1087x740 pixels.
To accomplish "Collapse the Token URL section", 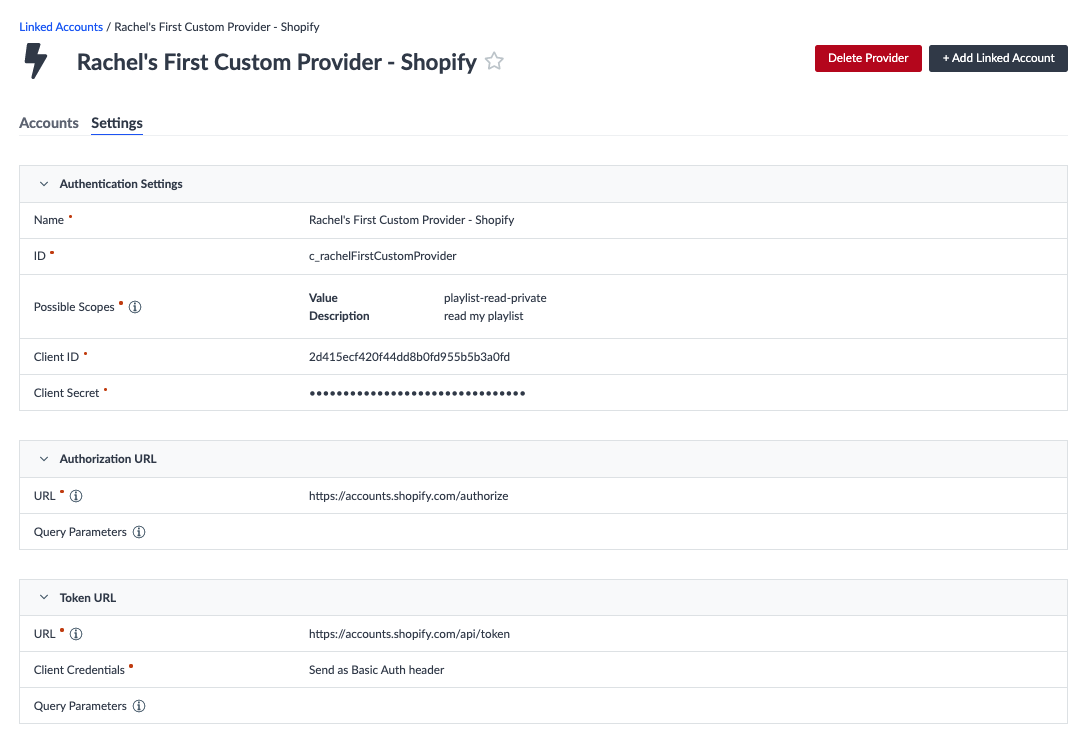I will click(44, 597).
